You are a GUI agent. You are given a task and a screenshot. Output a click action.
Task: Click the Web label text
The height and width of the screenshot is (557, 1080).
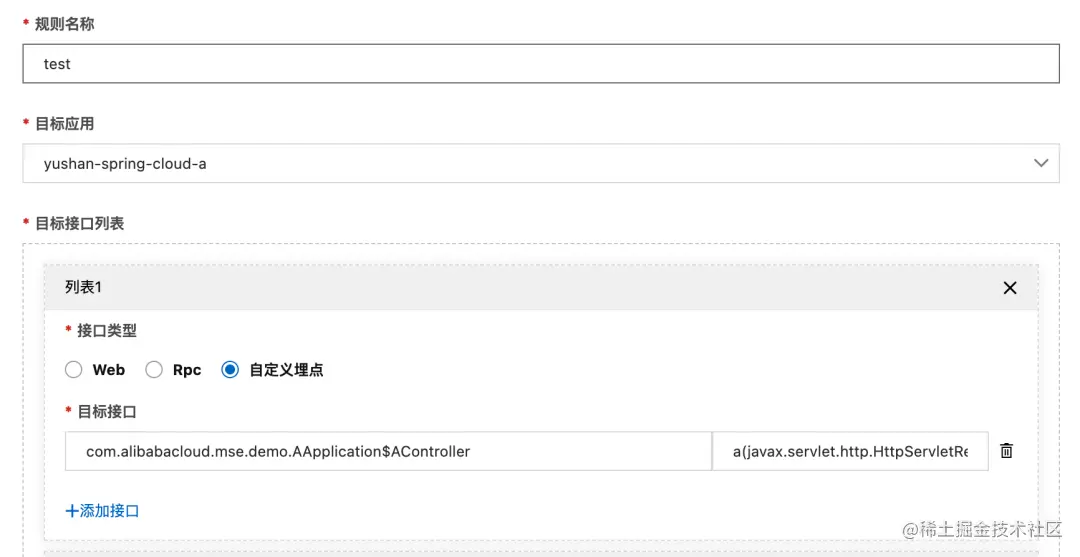(109, 370)
